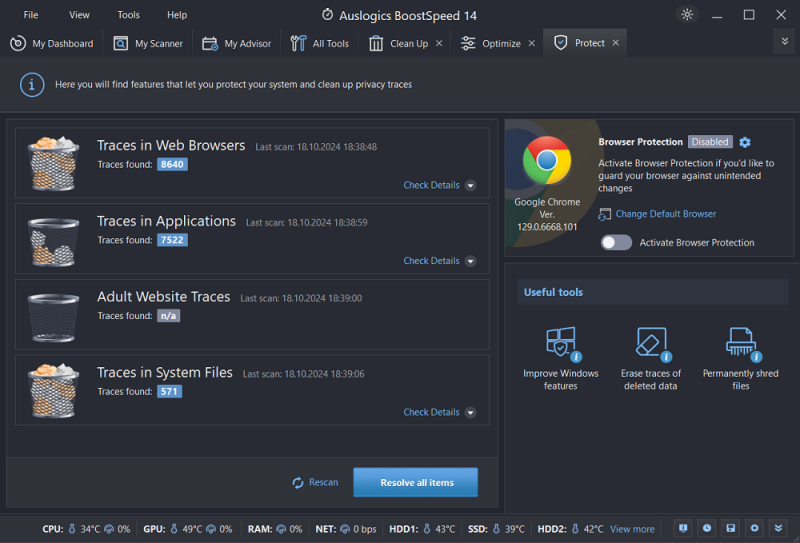The width and height of the screenshot is (800, 543).
Task: Click the Change Default Browser icon
Action: 604,214
